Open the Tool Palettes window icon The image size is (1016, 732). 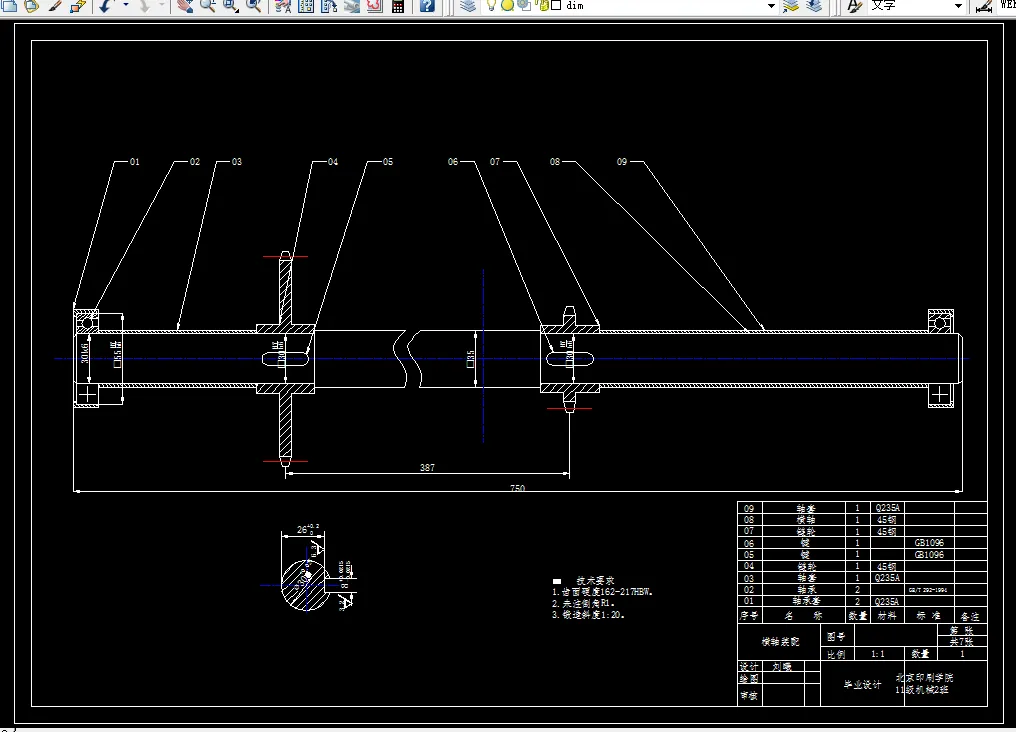[x=329, y=6]
